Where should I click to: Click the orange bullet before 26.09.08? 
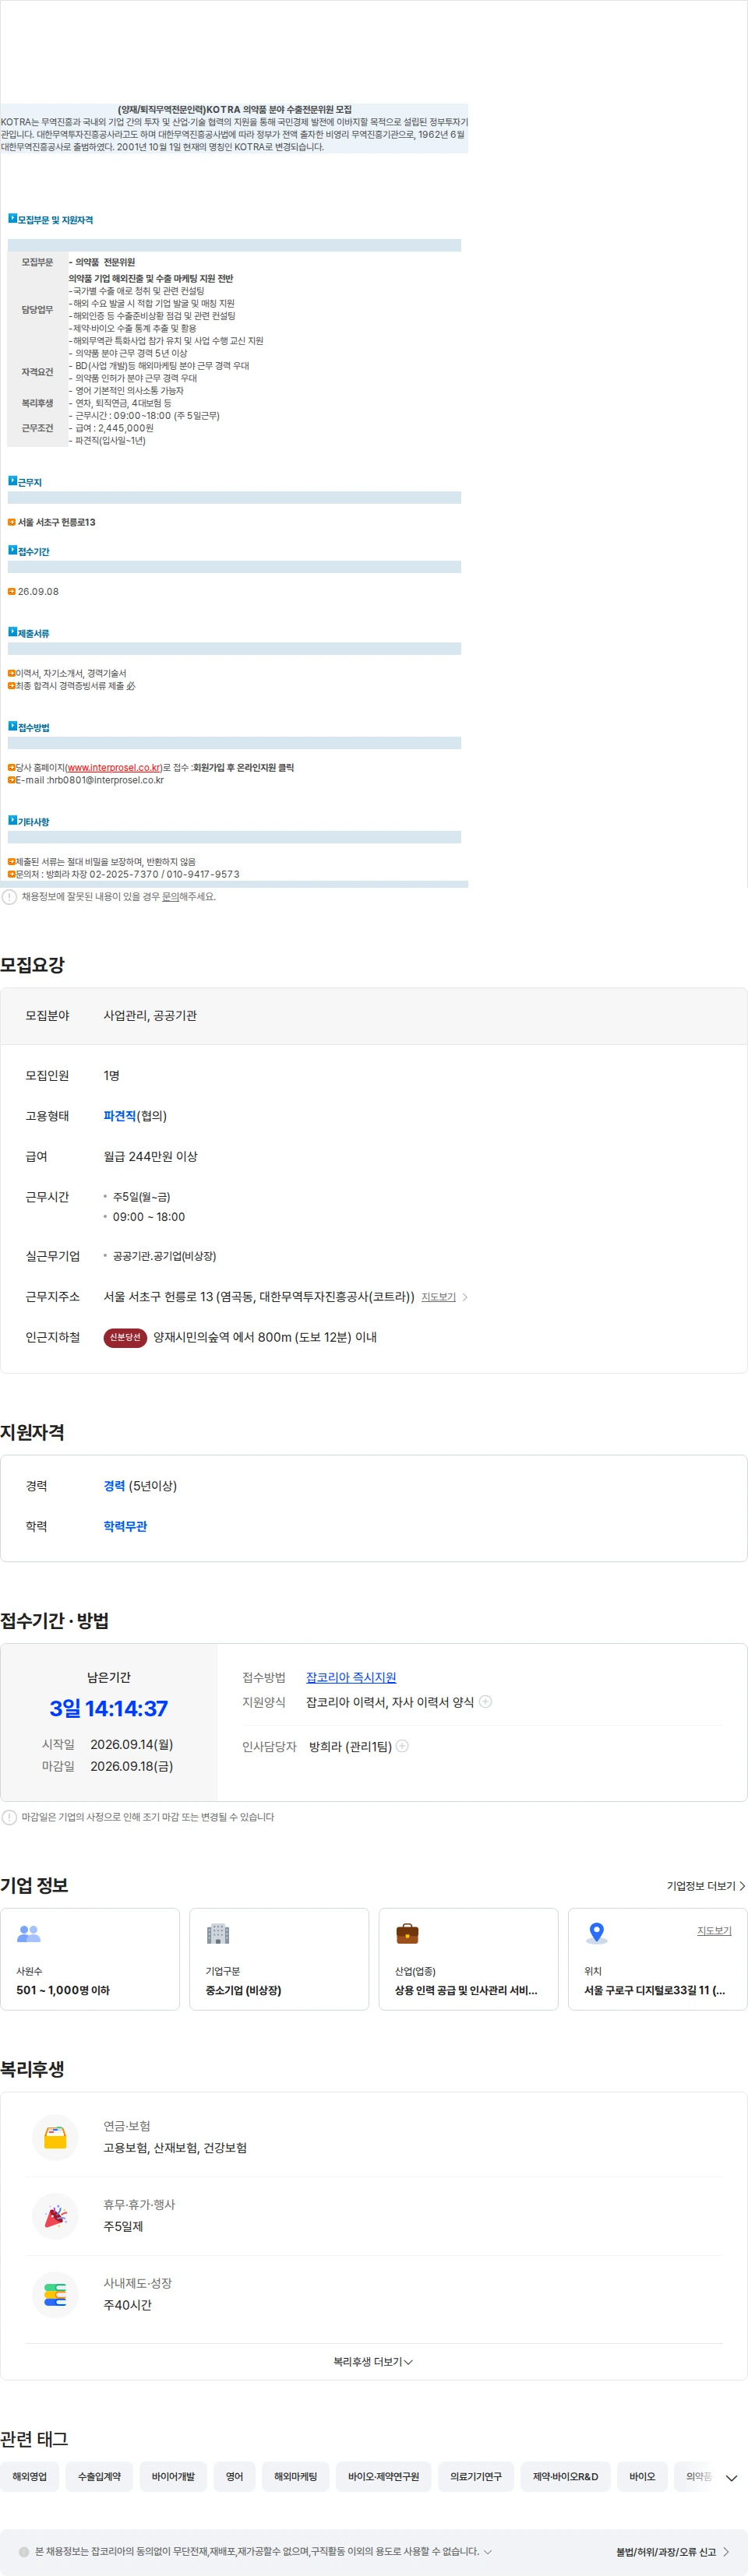click(x=11, y=591)
